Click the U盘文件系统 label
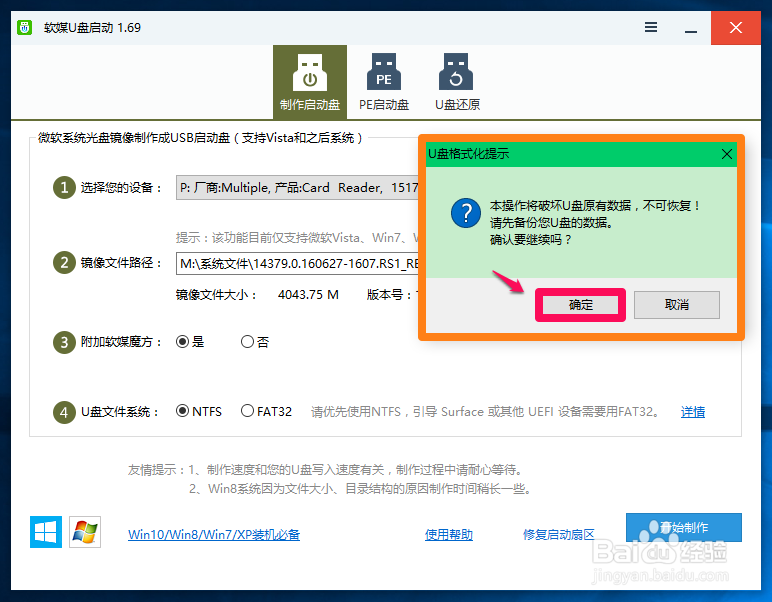Screen dimensions: 772x602 click(x=120, y=412)
